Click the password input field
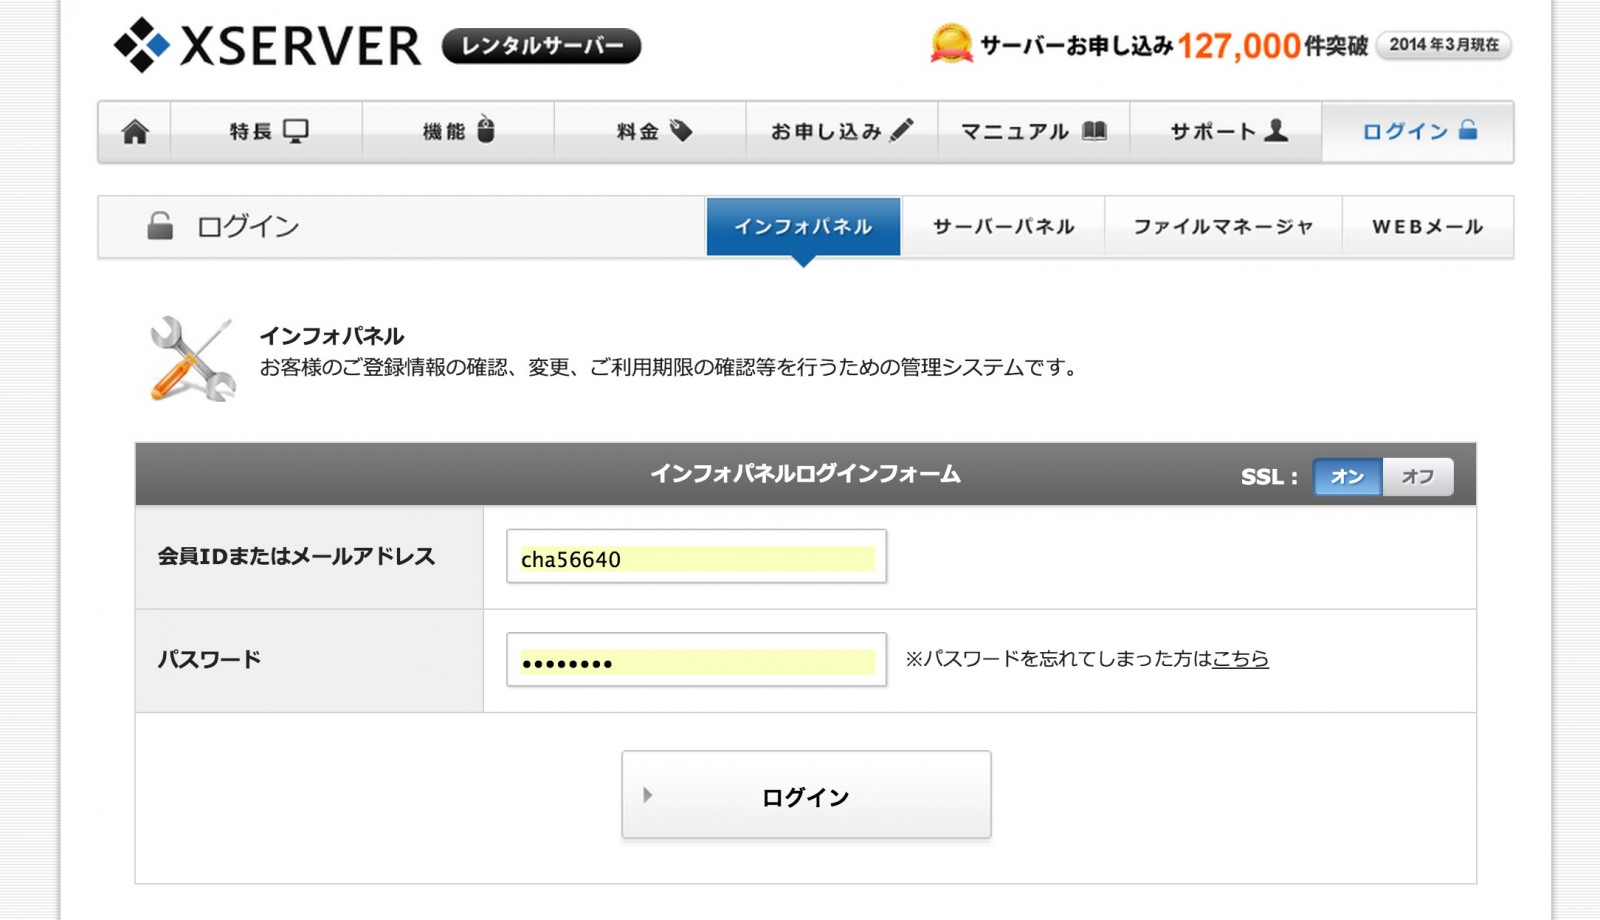The image size is (1600, 920). [696, 660]
